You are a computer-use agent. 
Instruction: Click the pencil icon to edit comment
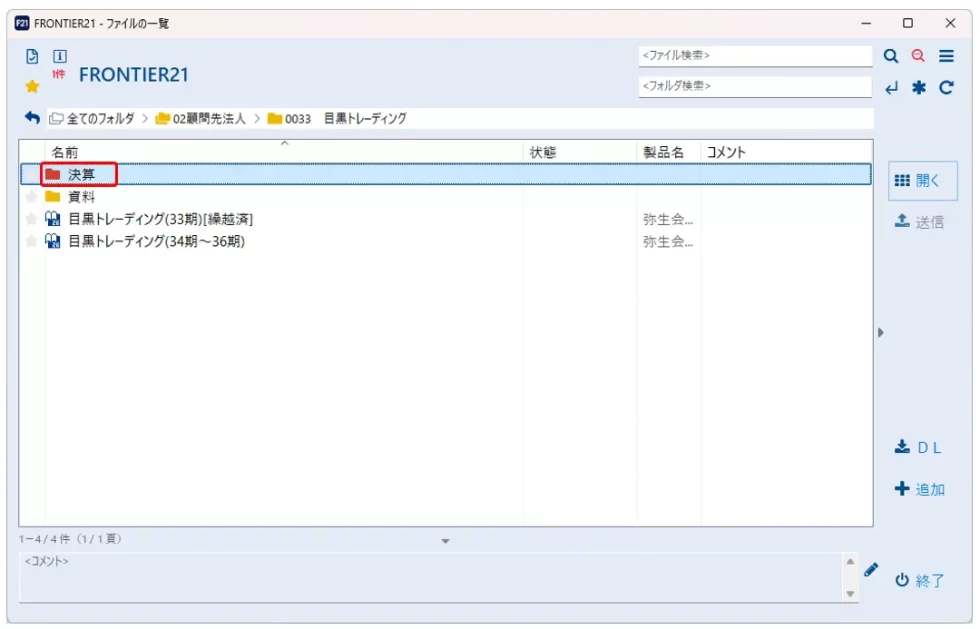point(871,570)
